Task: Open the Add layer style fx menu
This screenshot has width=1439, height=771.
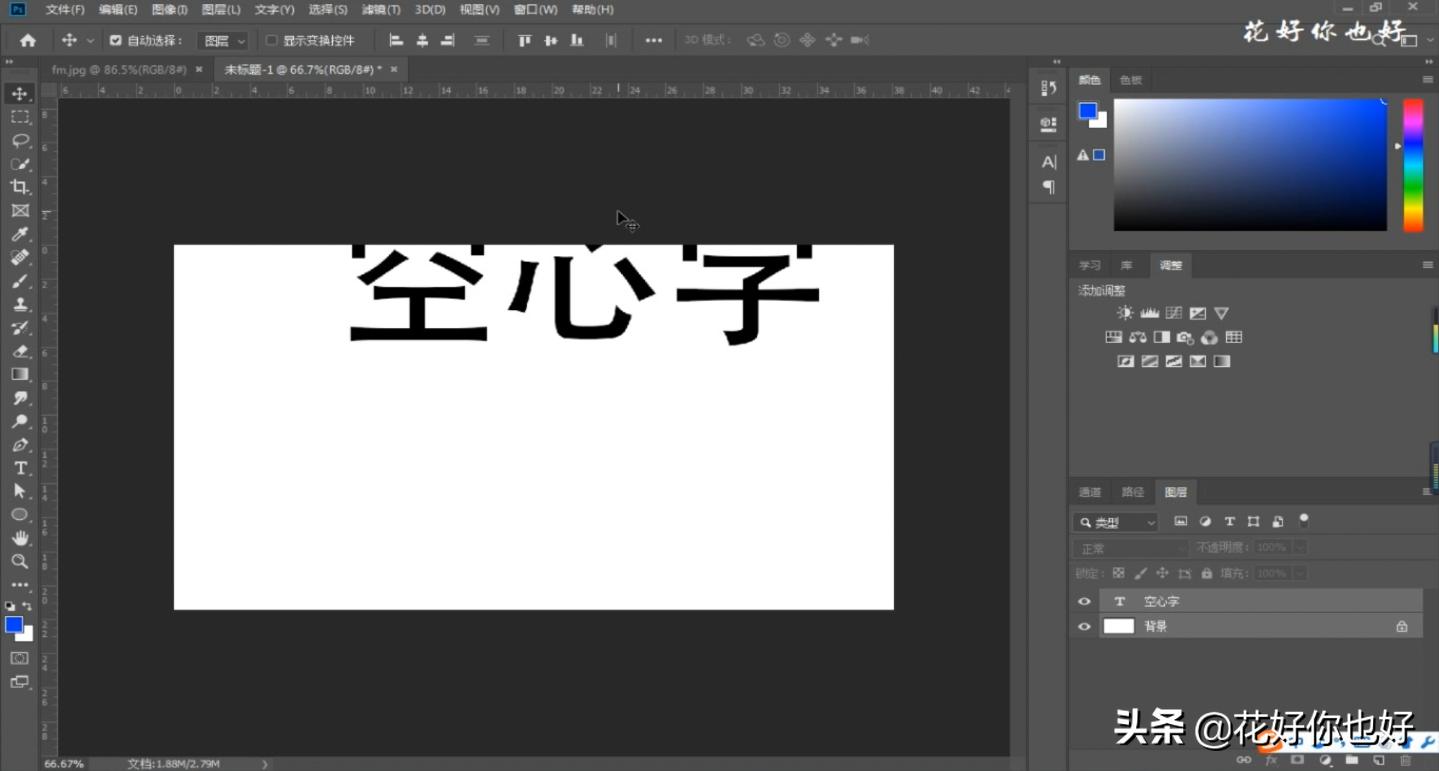Action: pyautogui.click(x=1271, y=760)
